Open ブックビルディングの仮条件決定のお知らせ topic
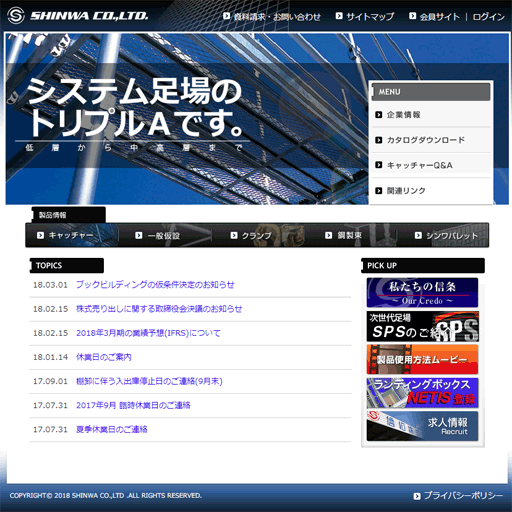 (x=155, y=285)
